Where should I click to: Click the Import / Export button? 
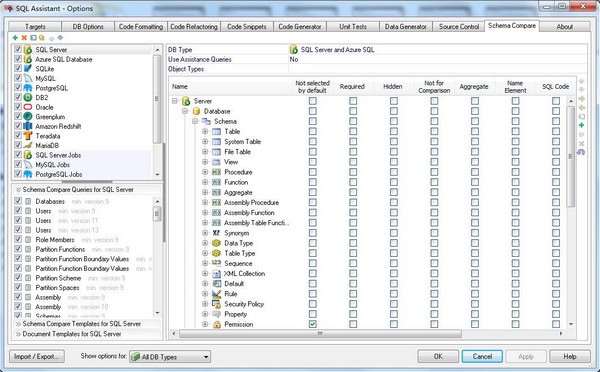(x=37, y=356)
